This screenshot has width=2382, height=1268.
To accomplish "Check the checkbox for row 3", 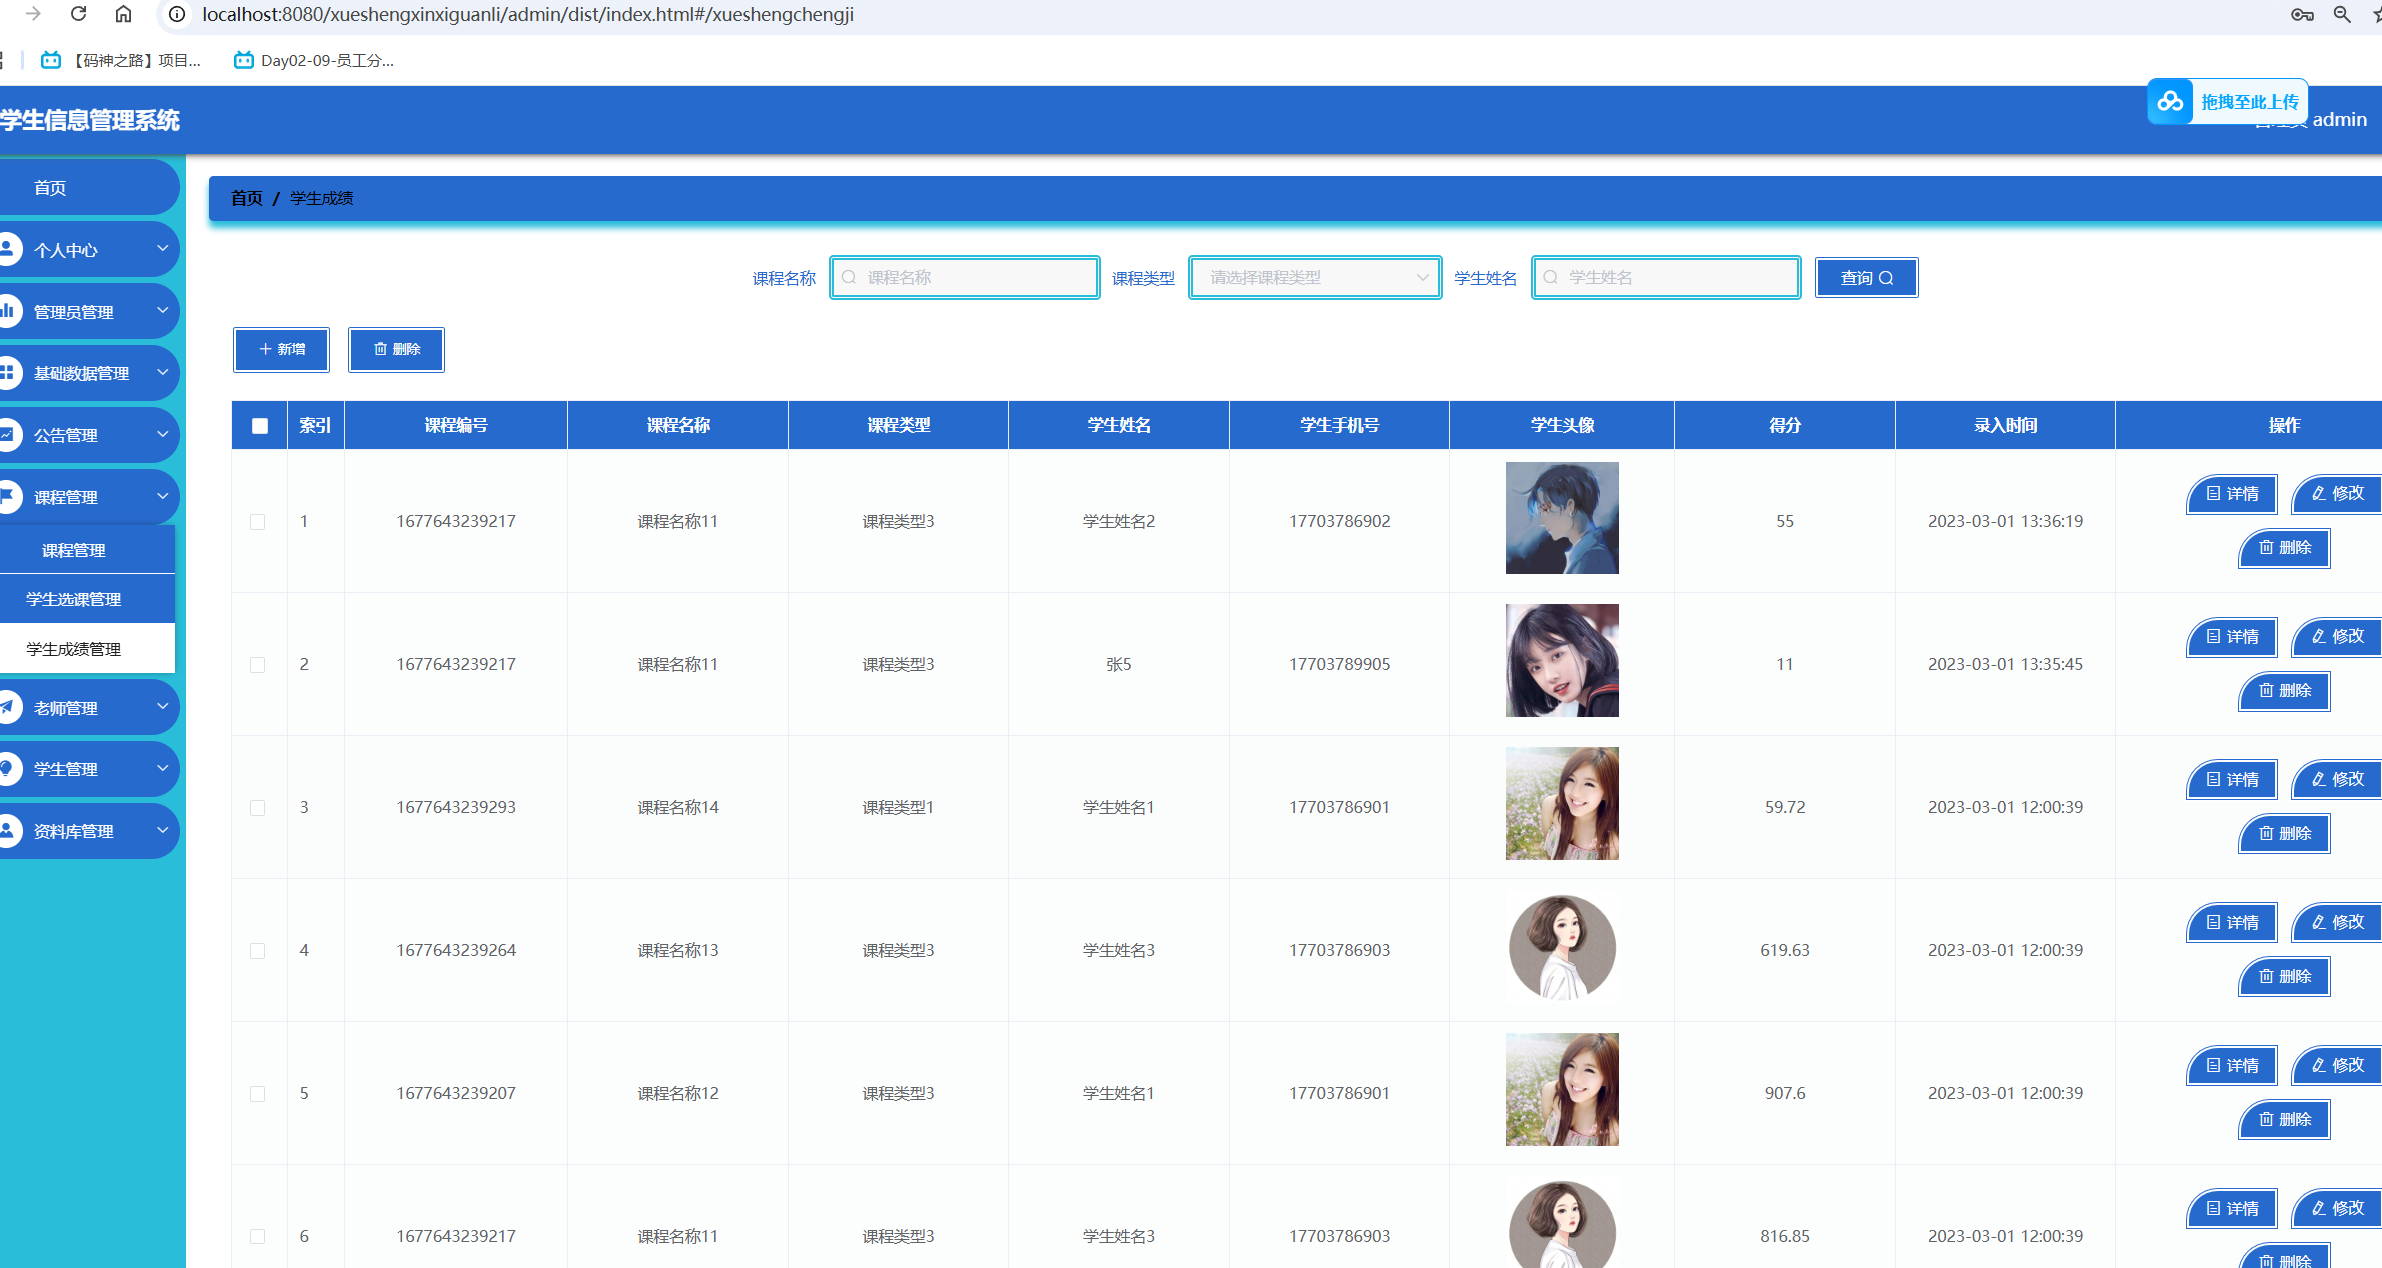I will click(x=258, y=808).
